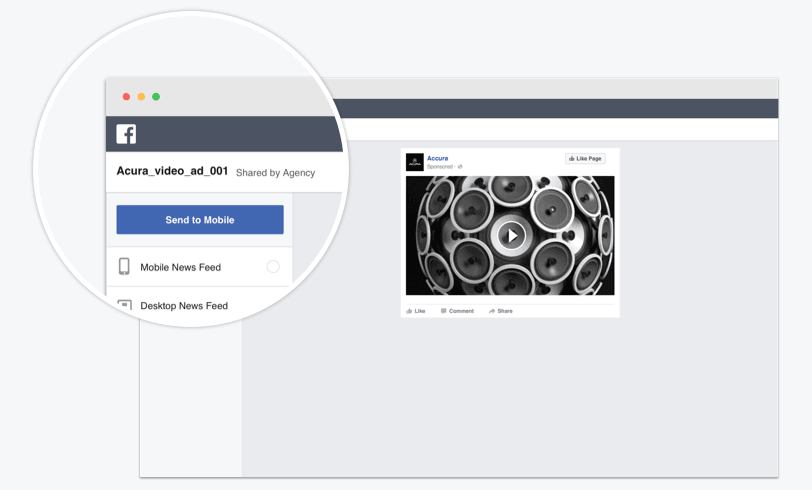
Task: Choose the Desktop News Feed label
Action: click(x=184, y=306)
